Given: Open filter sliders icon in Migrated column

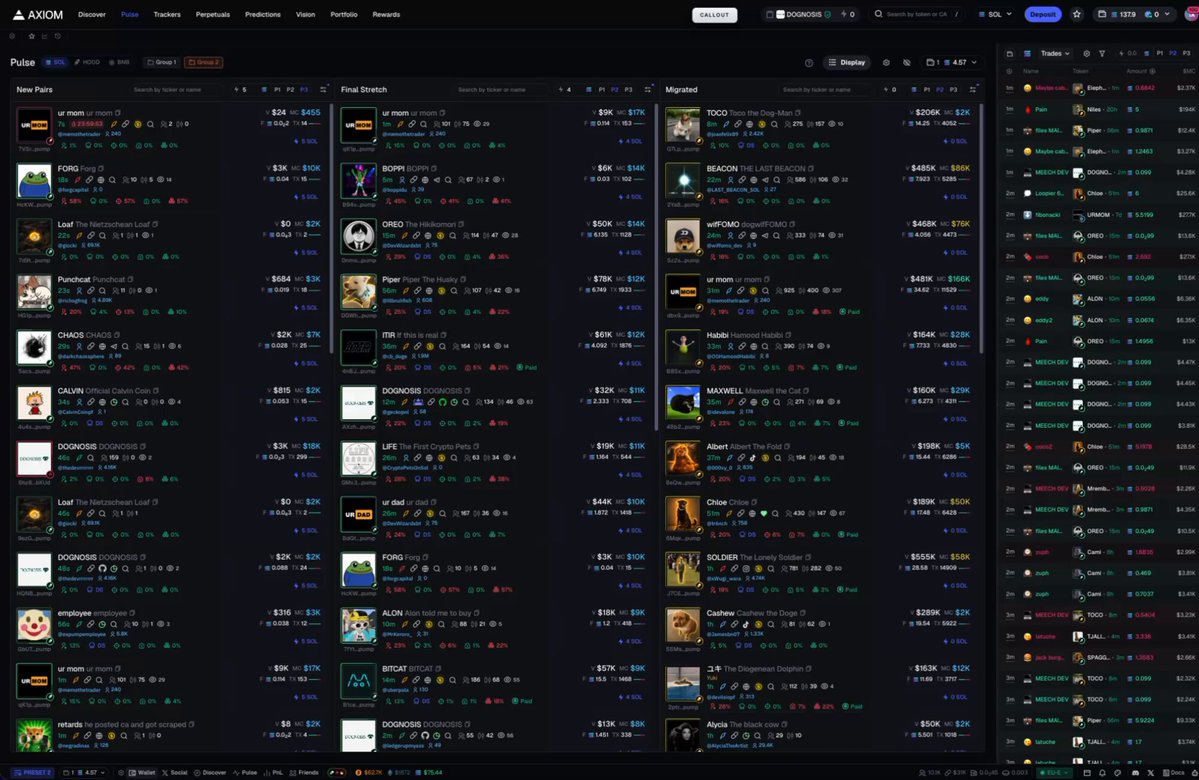Looking at the screenshot, I should (x=973, y=89).
